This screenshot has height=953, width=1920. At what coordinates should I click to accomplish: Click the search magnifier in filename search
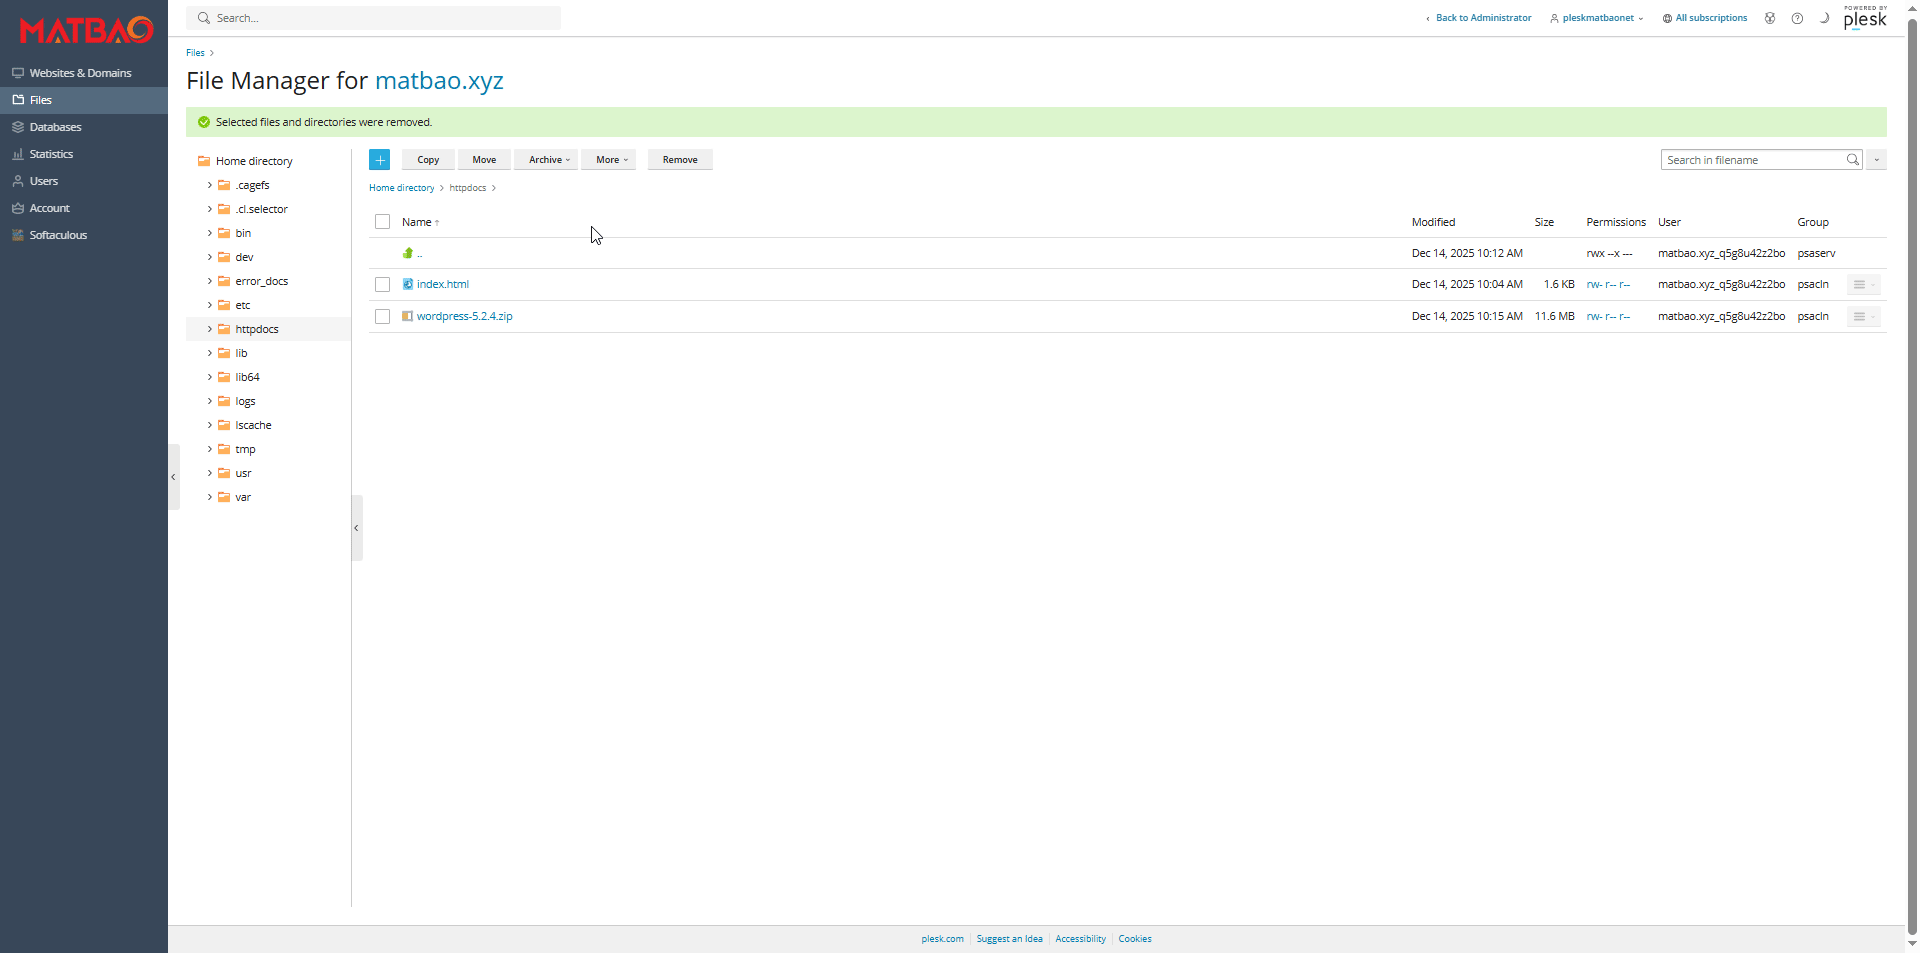tap(1852, 160)
